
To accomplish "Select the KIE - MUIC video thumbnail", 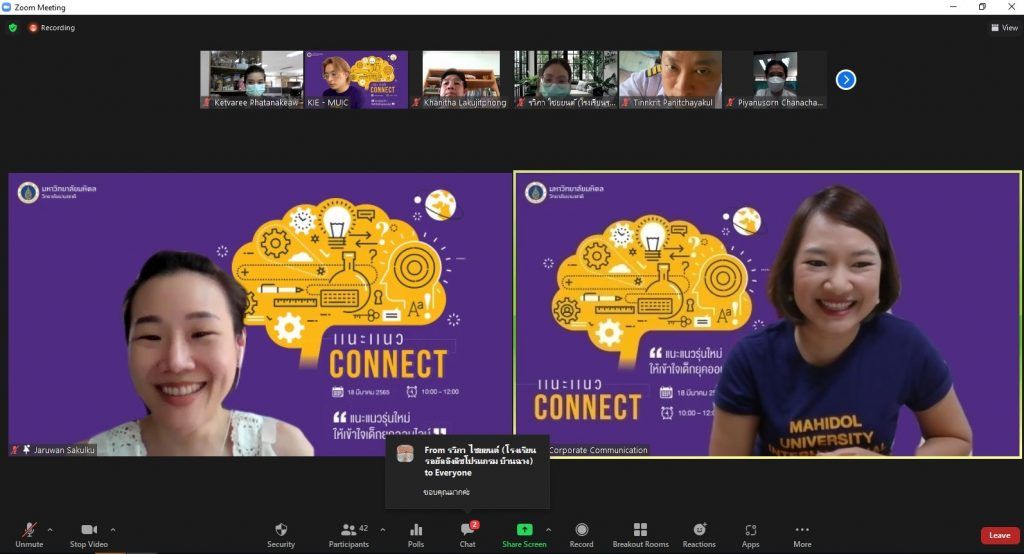I will point(356,79).
